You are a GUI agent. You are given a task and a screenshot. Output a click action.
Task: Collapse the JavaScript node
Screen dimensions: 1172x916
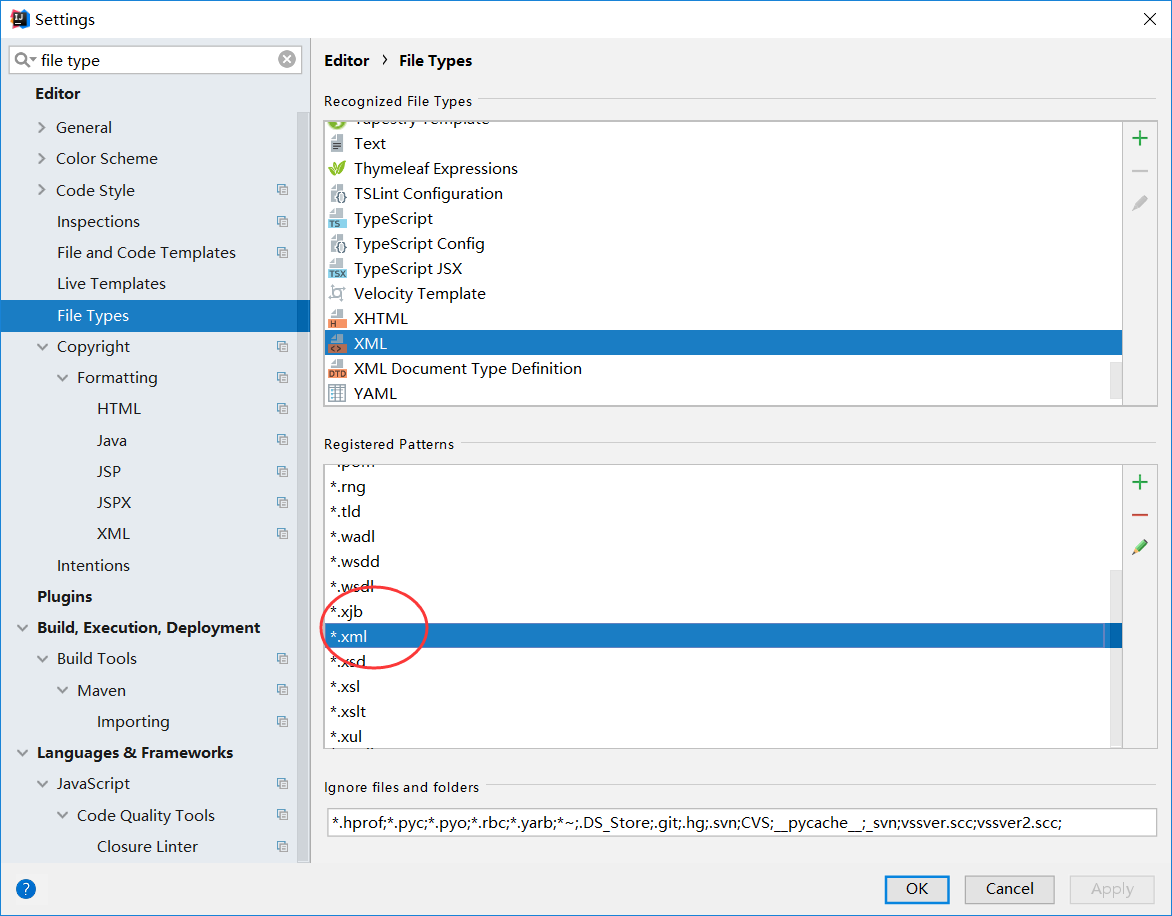tap(43, 784)
